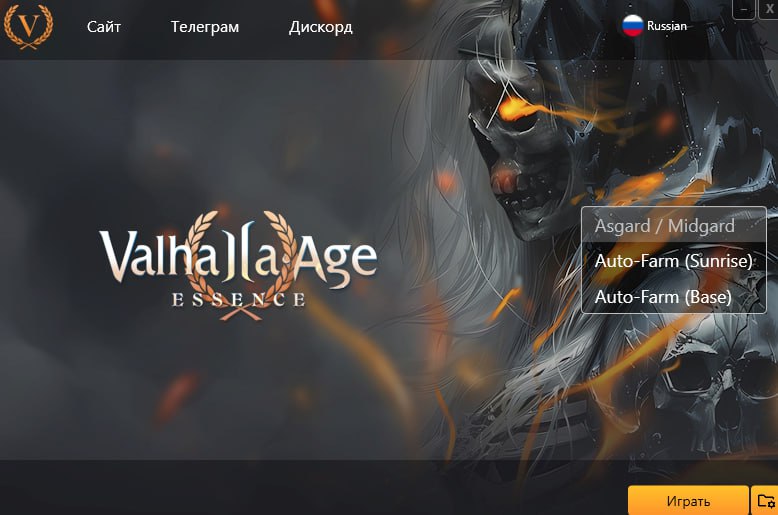Click the golden V laurel logo
Image resolution: width=778 pixels, height=515 pixels.
tap(28, 27)
